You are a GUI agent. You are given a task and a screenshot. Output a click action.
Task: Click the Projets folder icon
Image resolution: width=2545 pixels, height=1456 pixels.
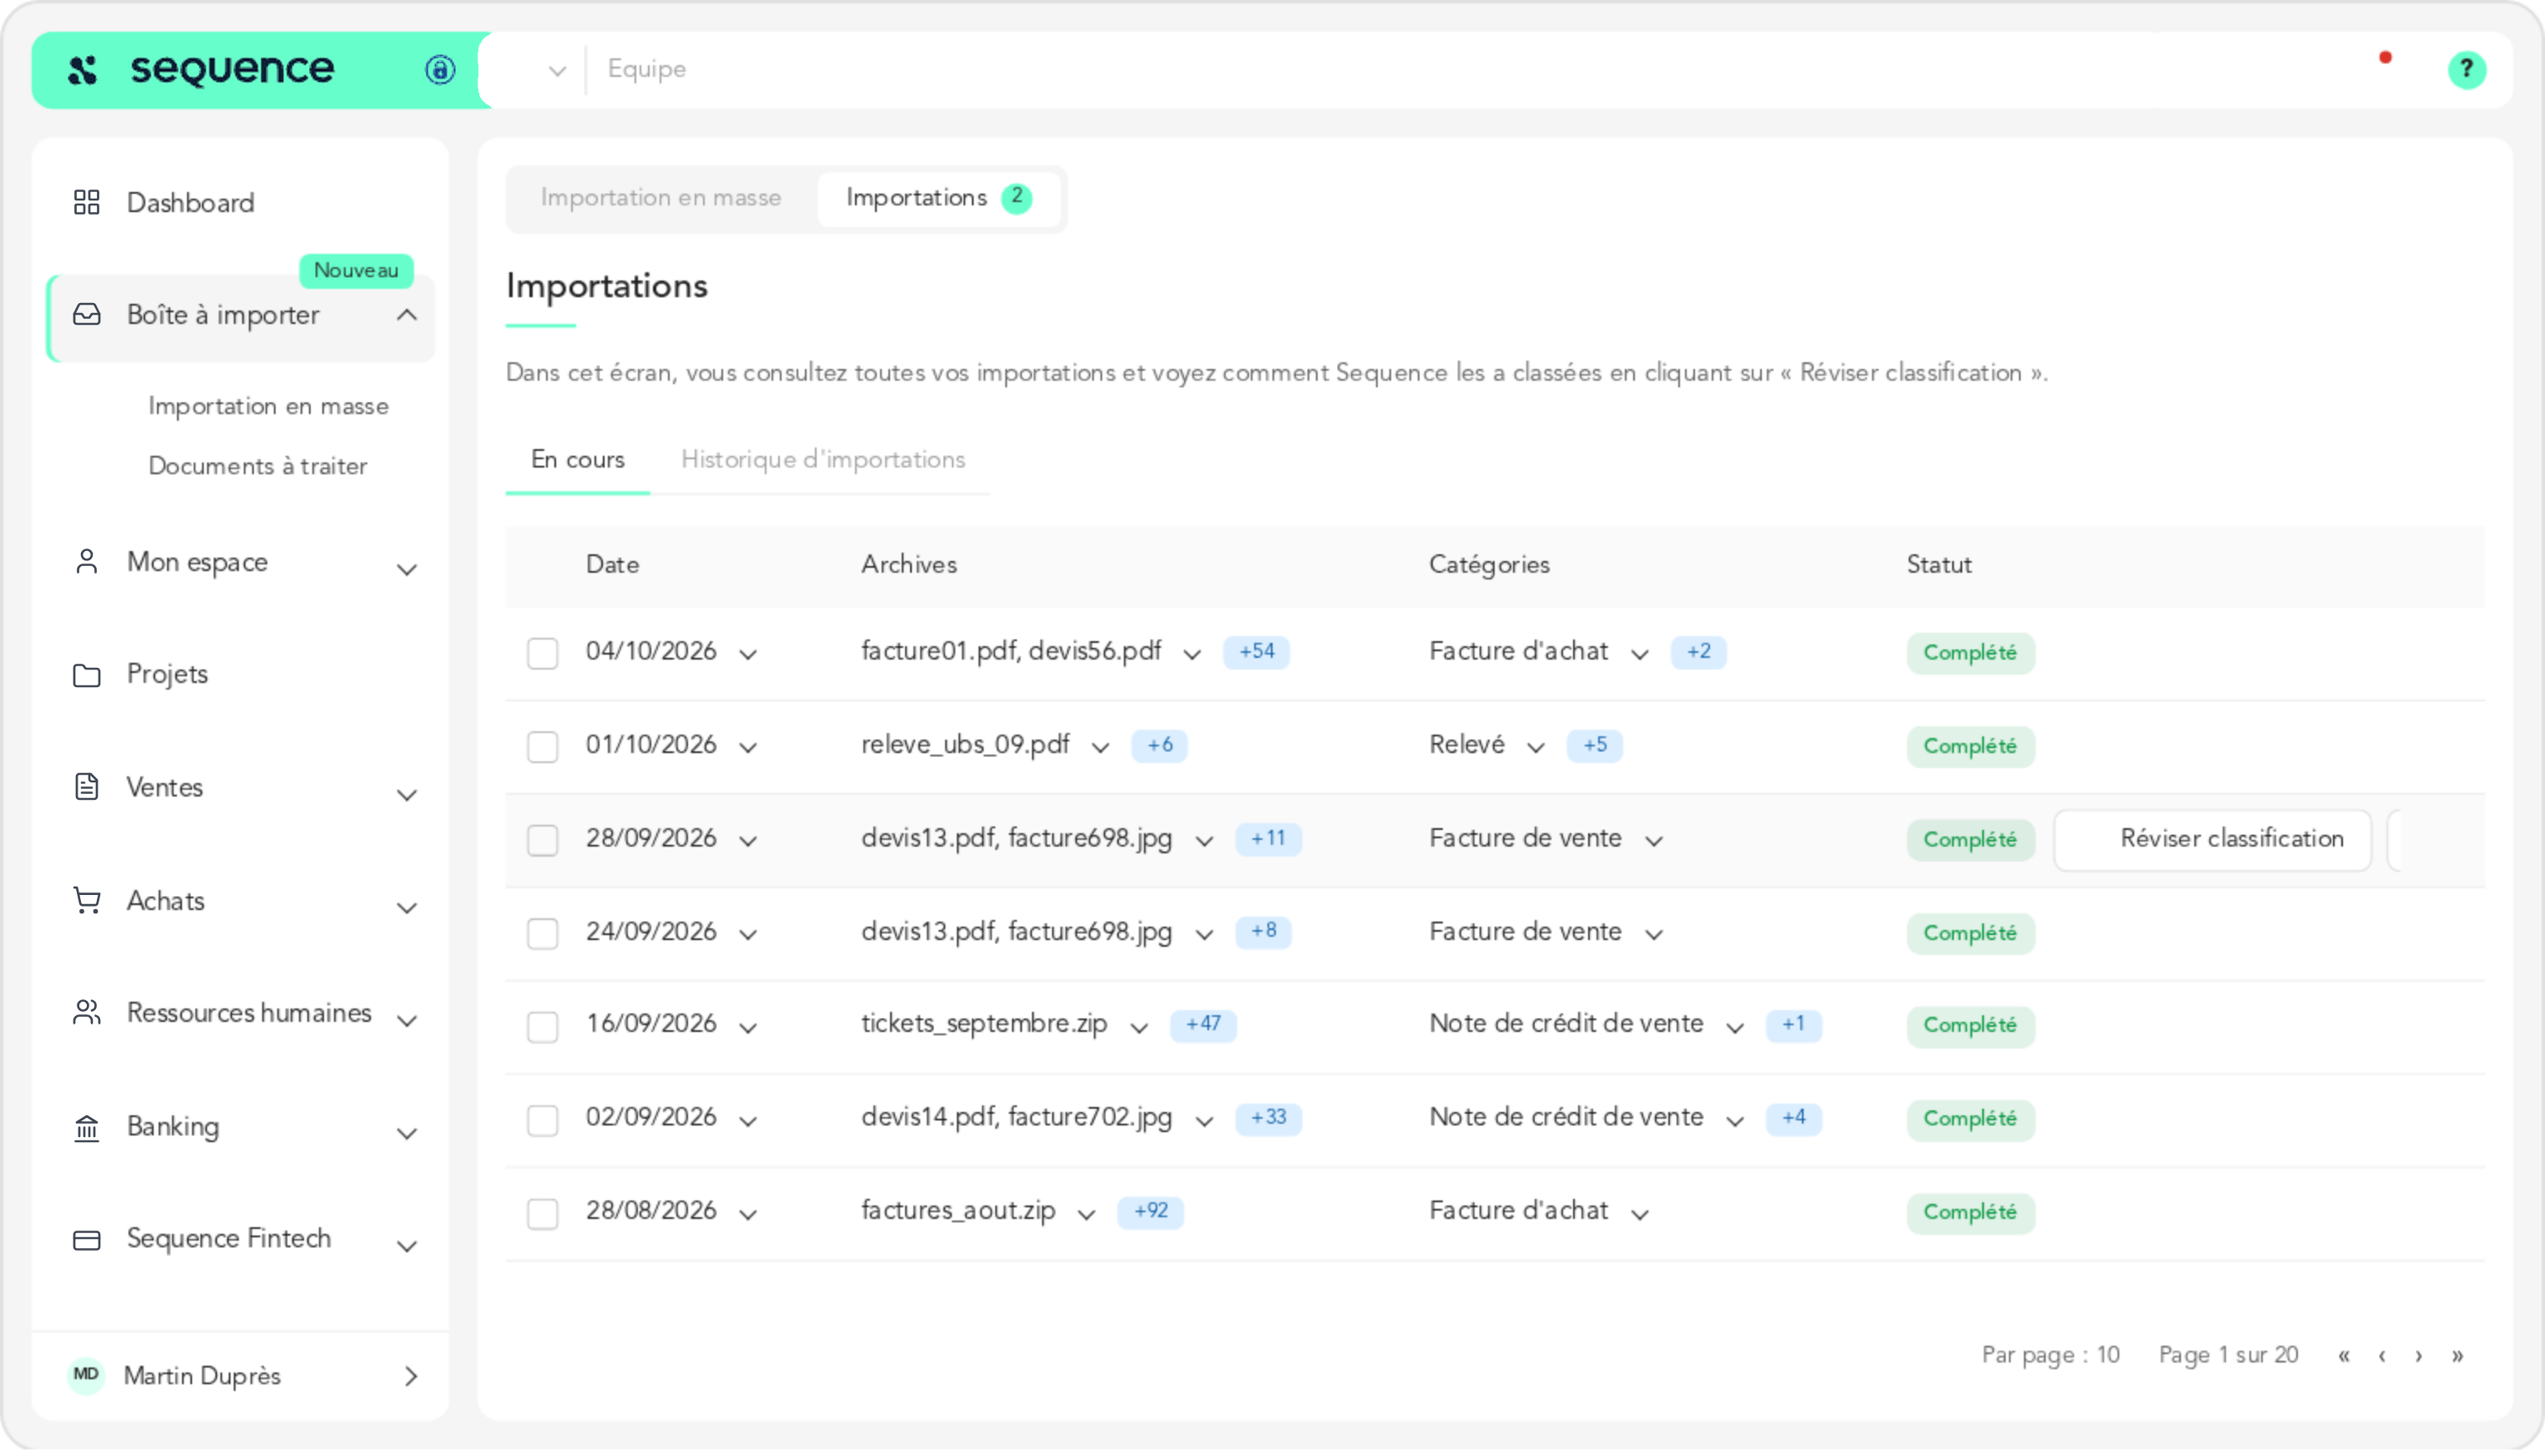tap(87, 675)
